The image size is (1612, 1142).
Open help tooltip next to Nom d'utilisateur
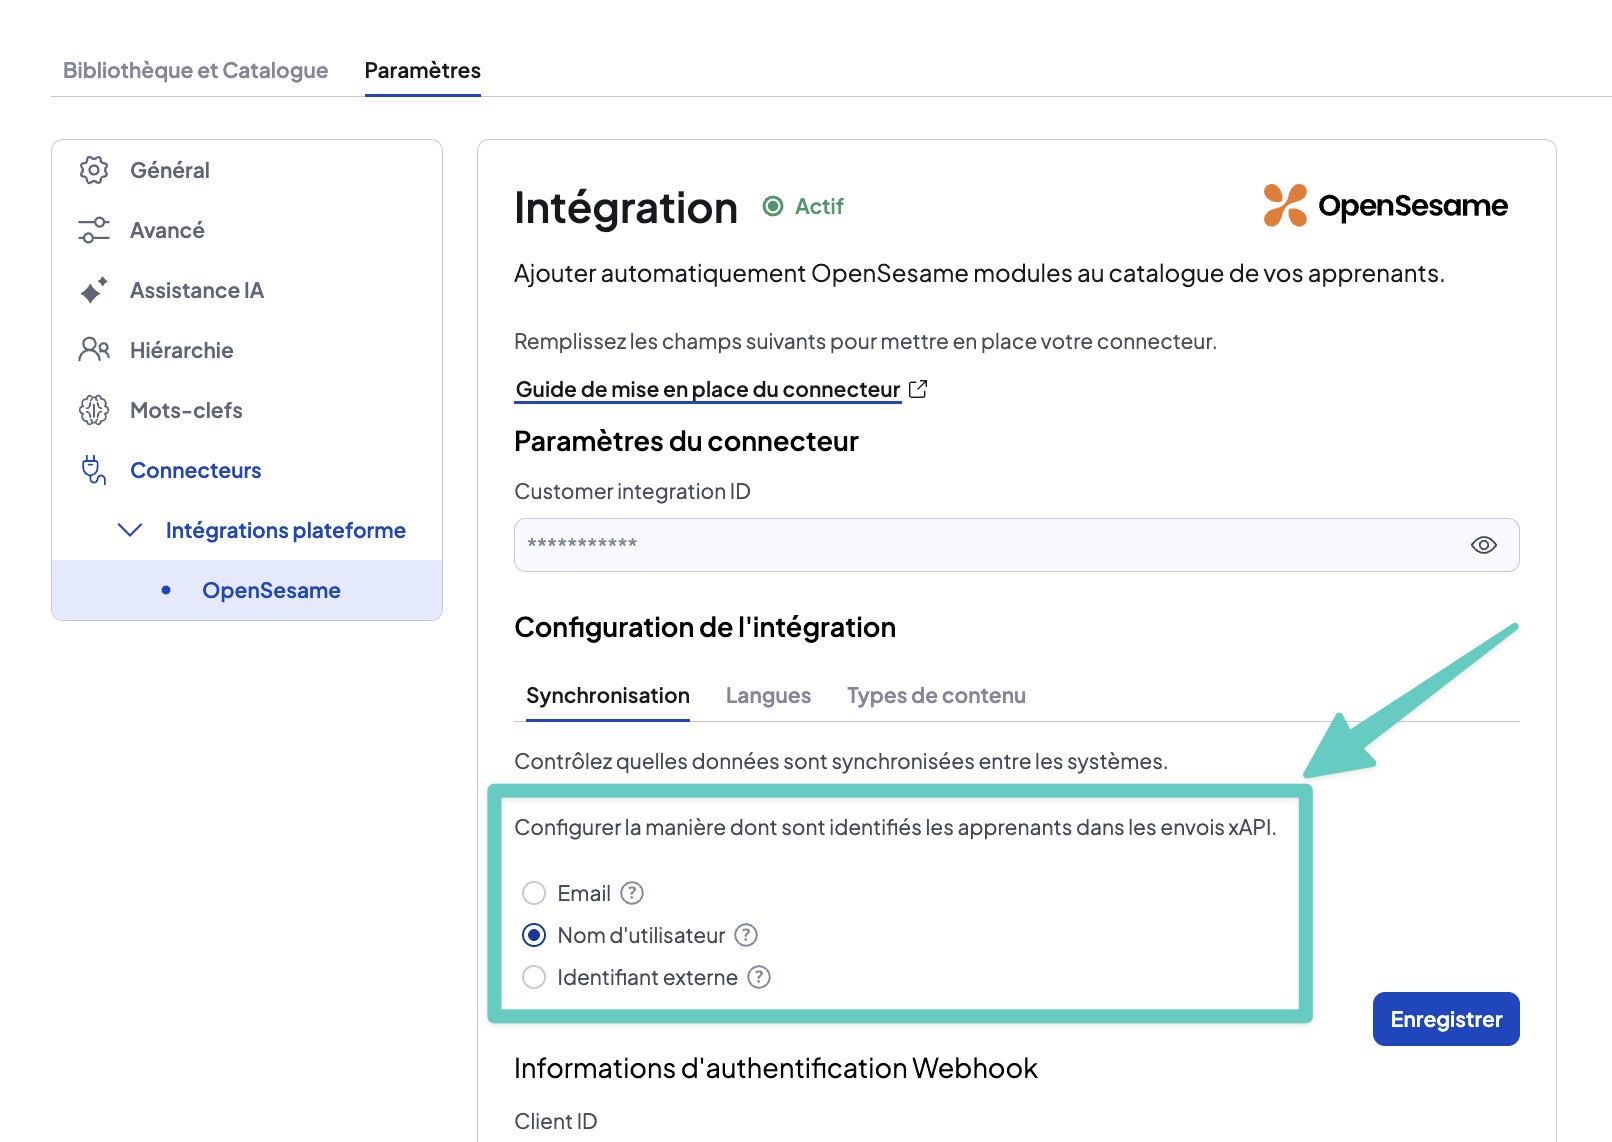coord(746,935)
